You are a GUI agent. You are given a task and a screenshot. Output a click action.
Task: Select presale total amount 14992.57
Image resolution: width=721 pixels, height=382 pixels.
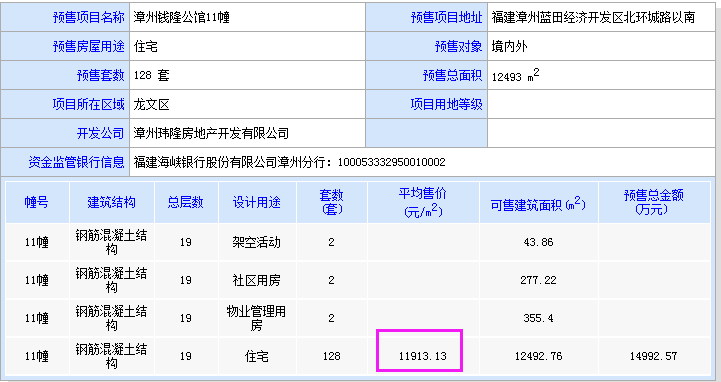(x=653, y=356)
